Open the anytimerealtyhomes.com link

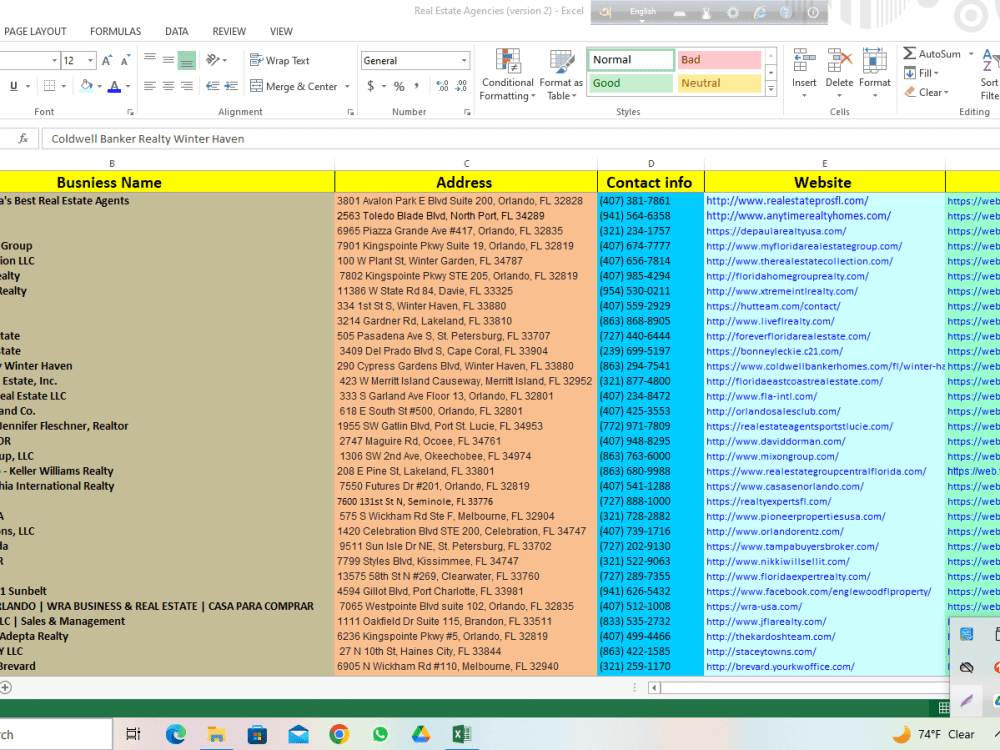click(x=798, y=216)
